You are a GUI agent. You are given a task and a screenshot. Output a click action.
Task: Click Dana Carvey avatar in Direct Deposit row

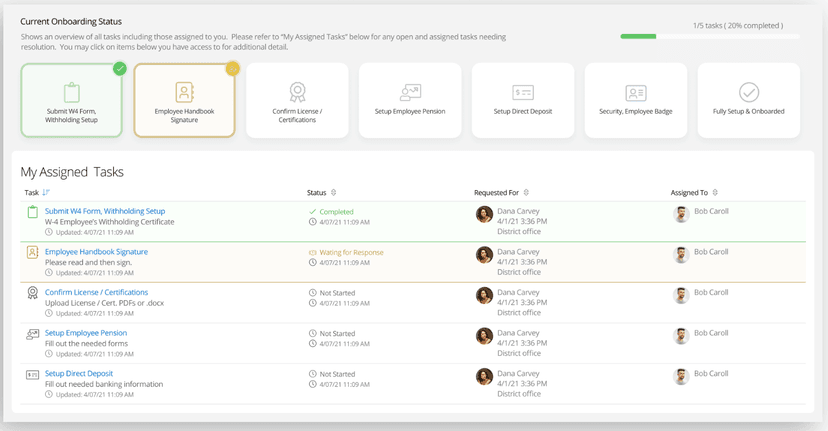(x=484, y=377)
